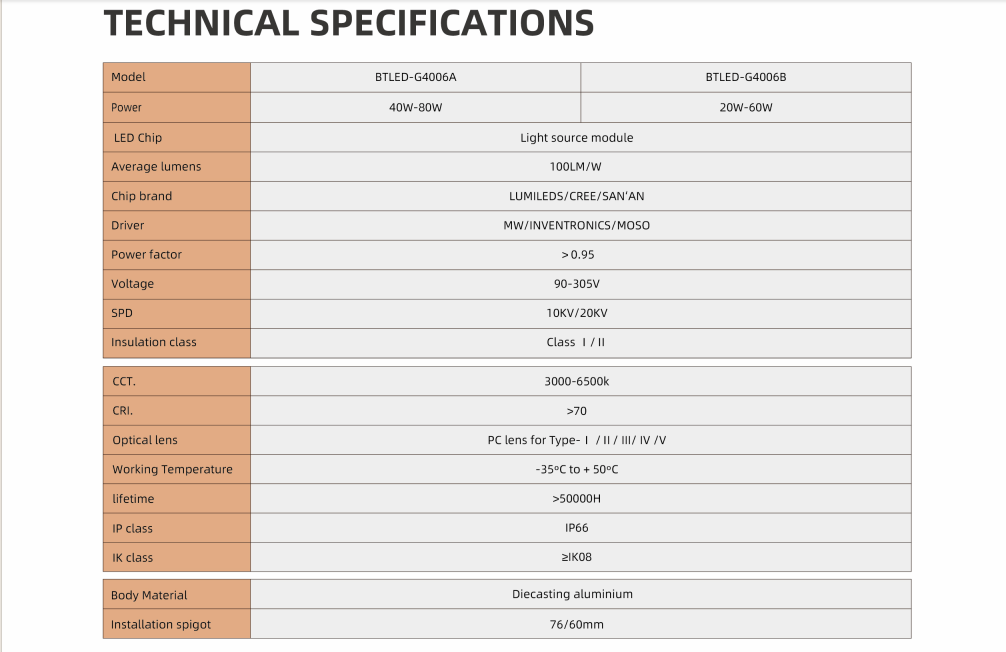Viewport: 1006px width, 652px height.
Task: Click the MW/INVENTRONICS/MOSO driver value
Action: tap(576, 225)
